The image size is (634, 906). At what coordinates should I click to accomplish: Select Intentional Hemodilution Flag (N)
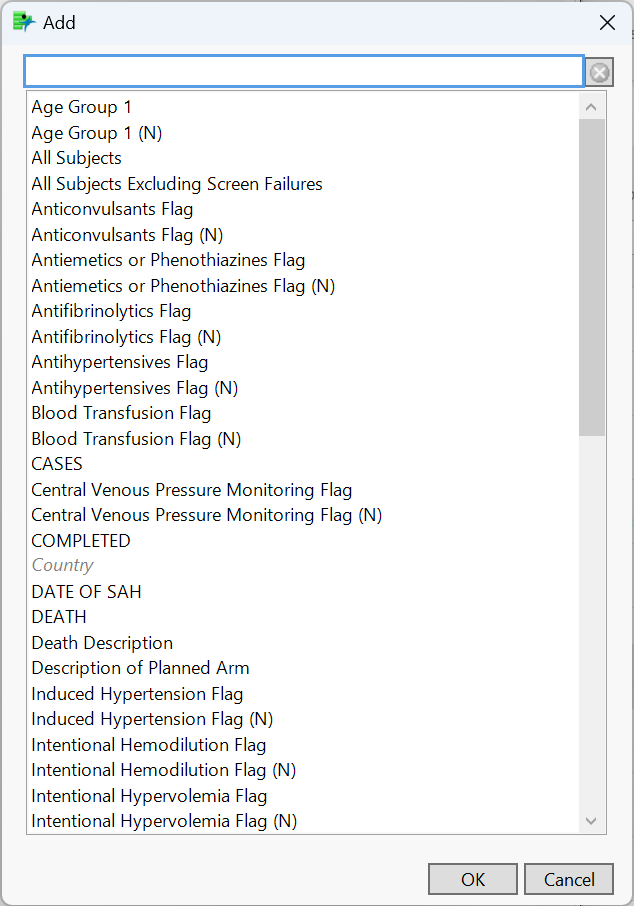point(163,770)
